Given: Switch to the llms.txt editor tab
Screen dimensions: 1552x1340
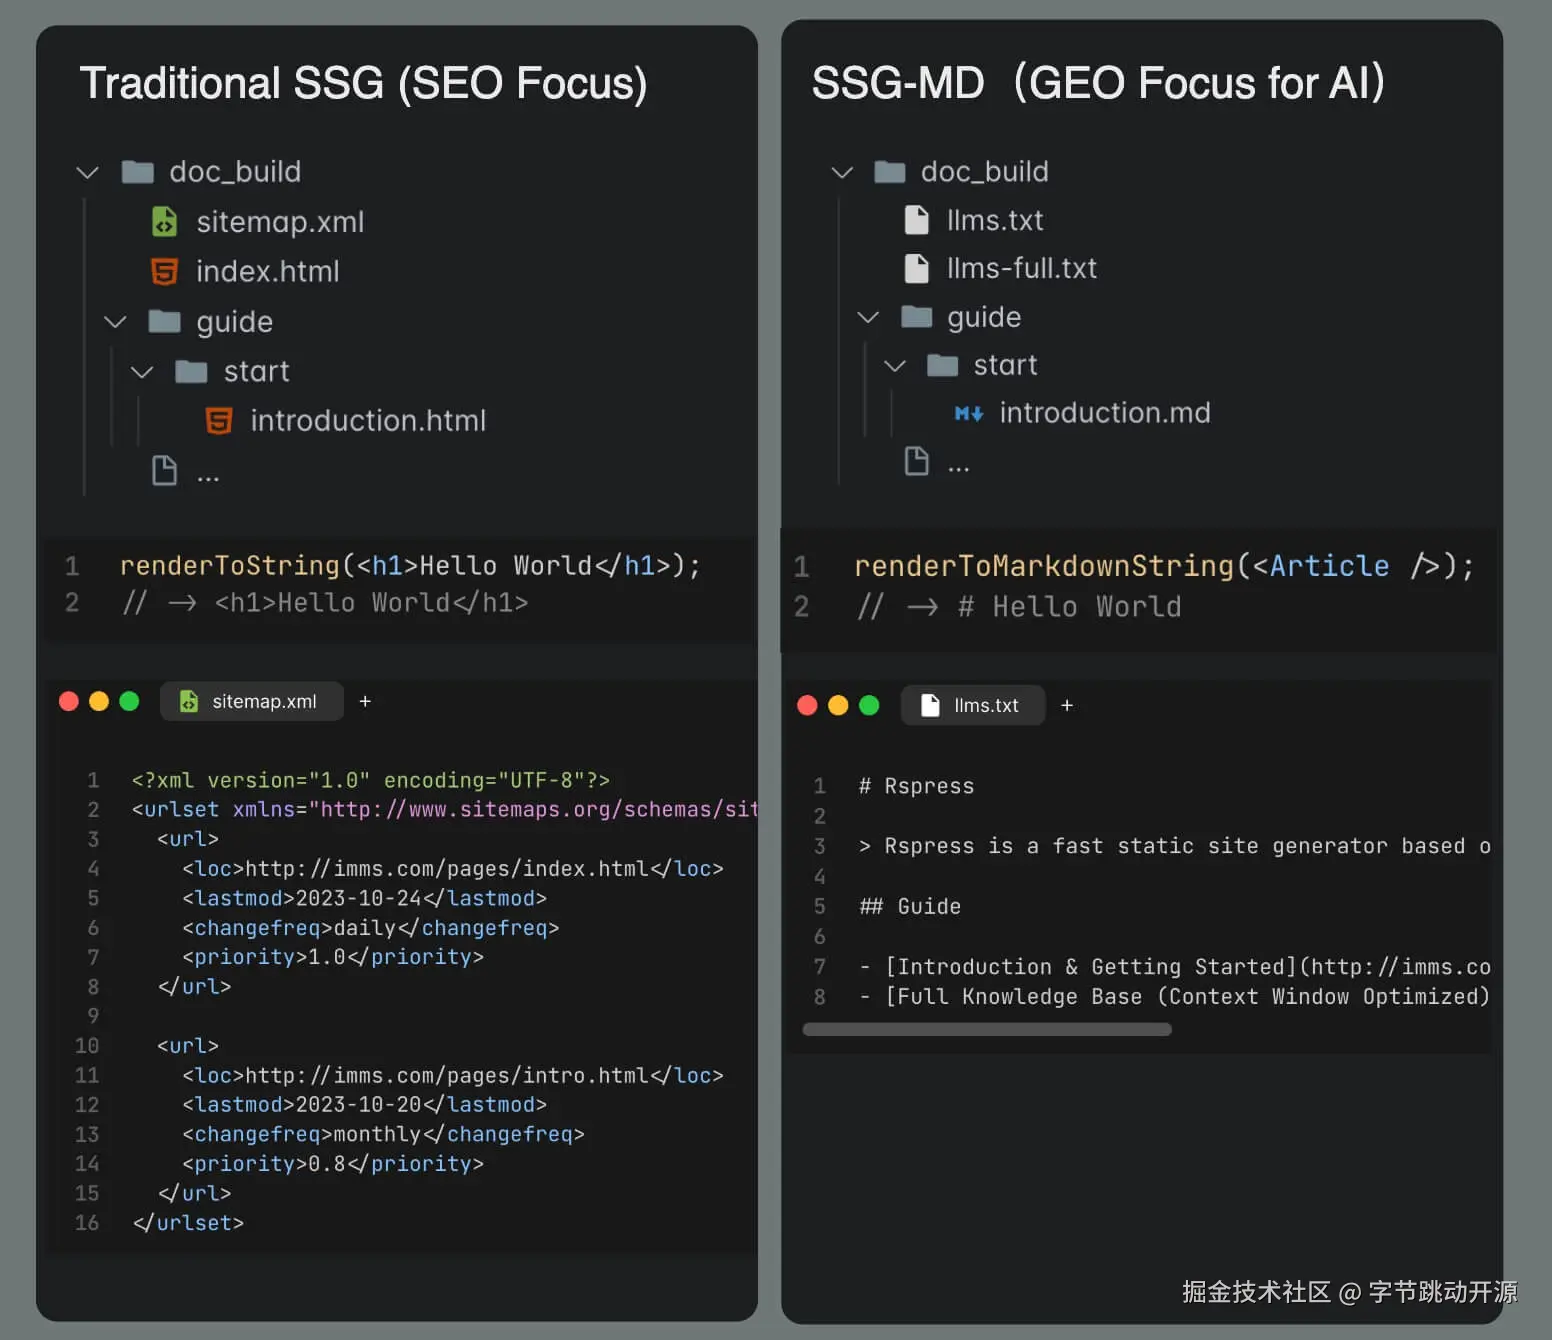Looking at the screenshot, I should pyautogui.click(x=973, y=705).
